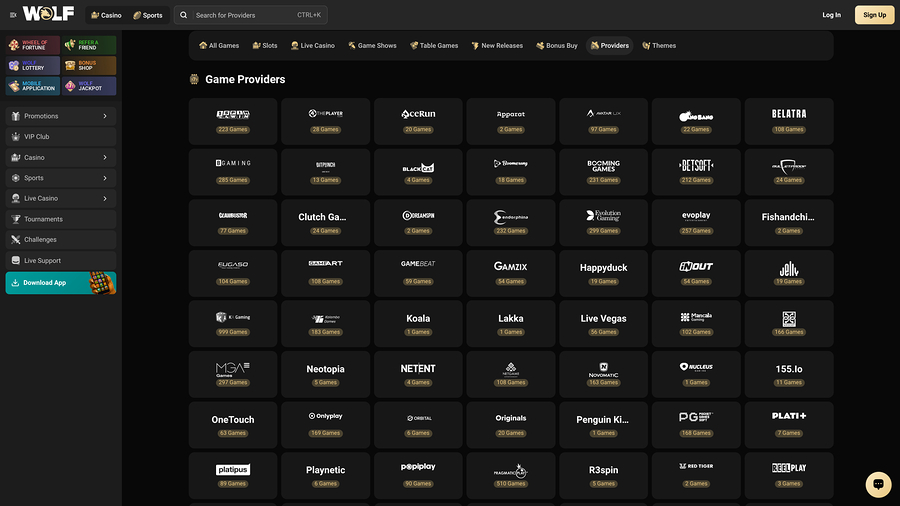Switch to the All Games tab

point(219,45)
